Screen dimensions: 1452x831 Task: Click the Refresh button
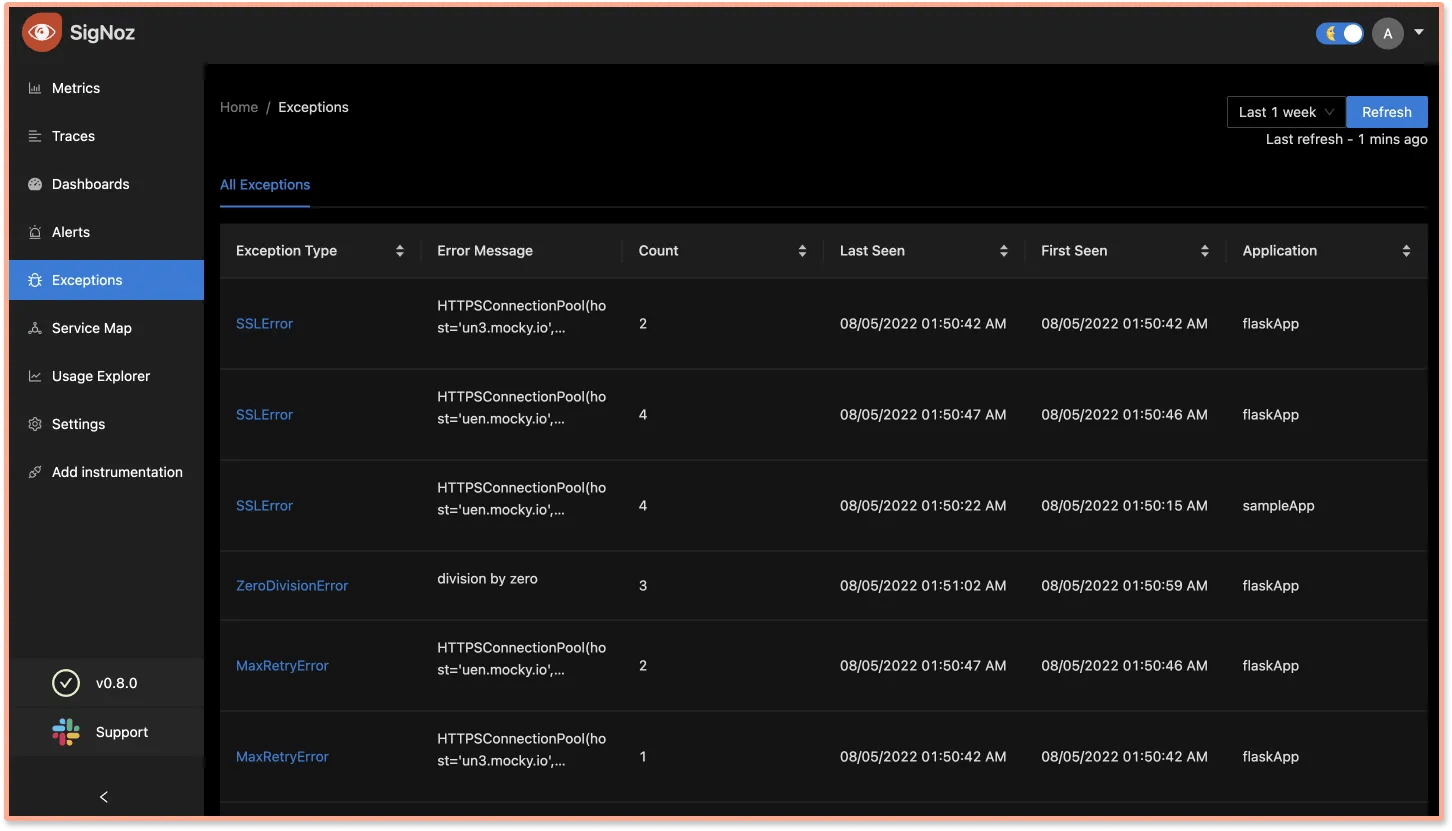[x=1387, y=111]
